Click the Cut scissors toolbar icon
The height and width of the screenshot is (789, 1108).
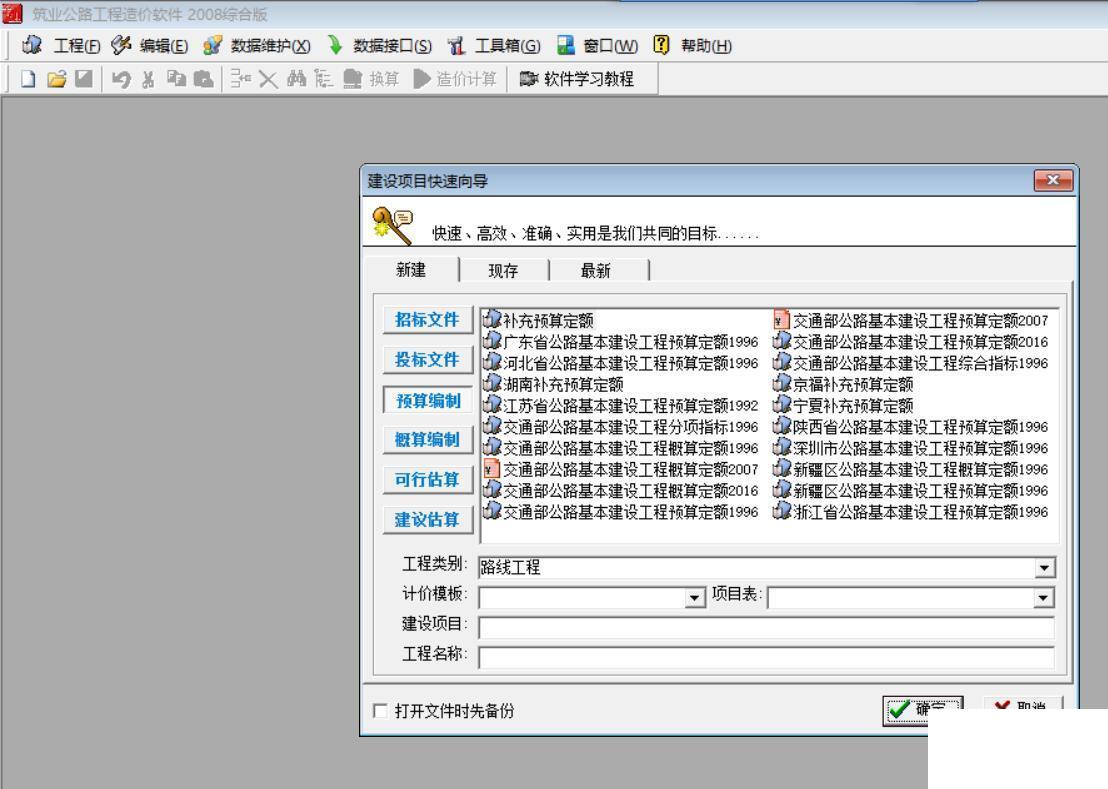148,79
